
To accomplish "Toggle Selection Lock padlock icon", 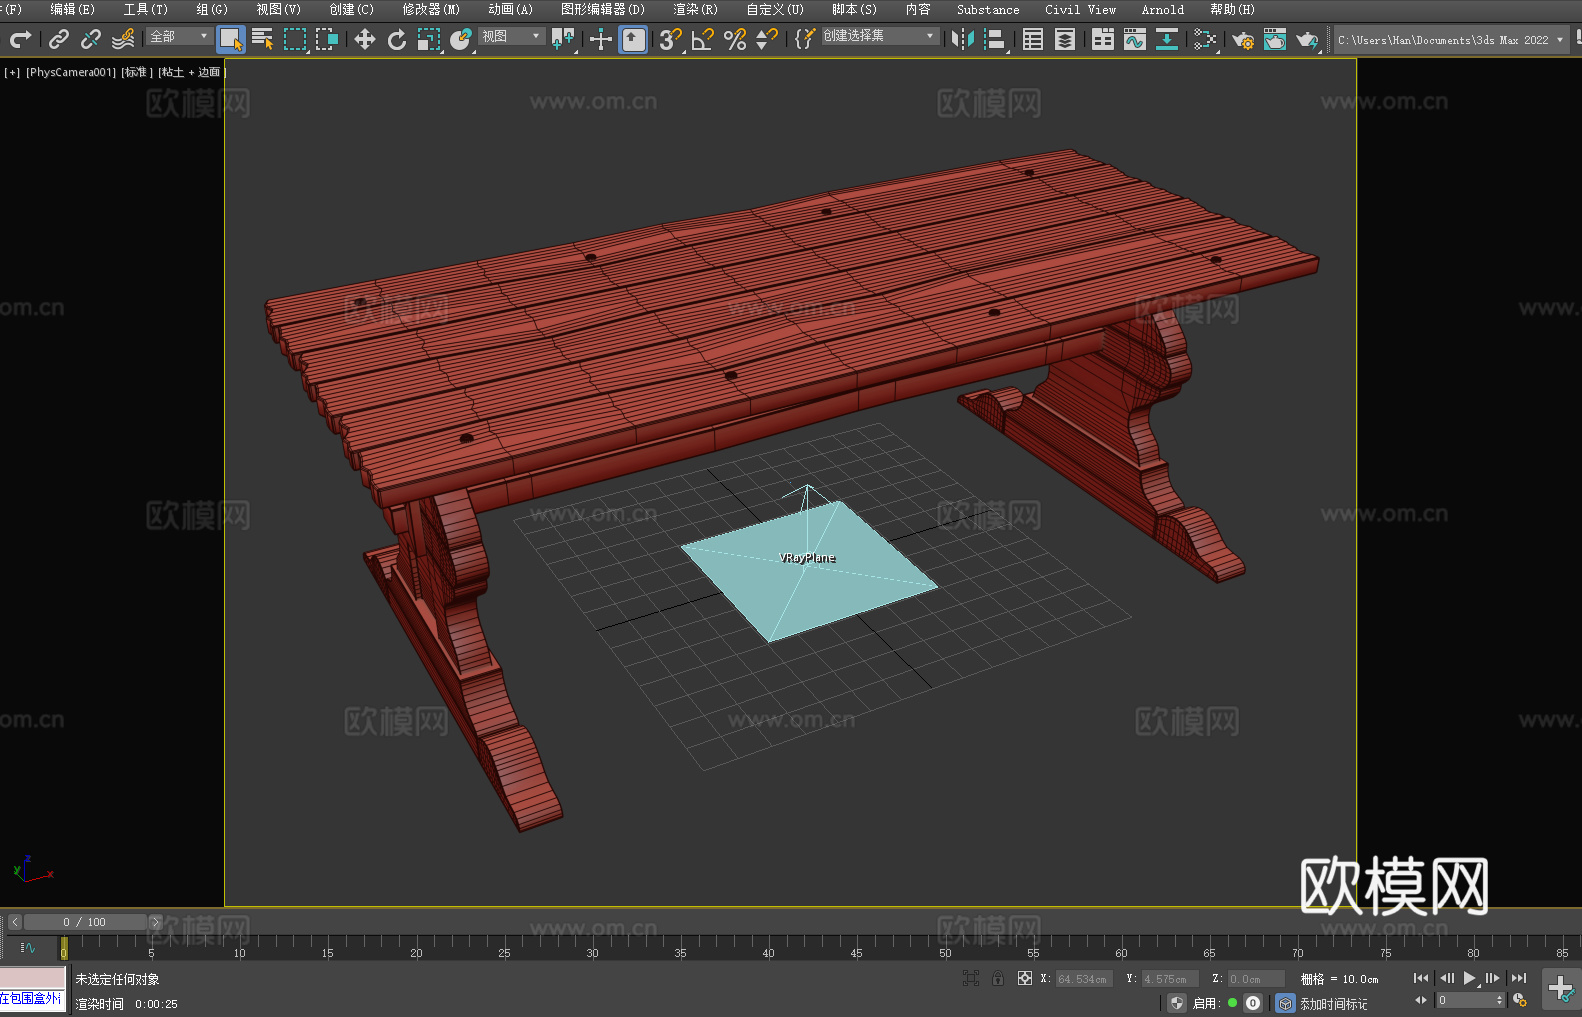I will (x=998, y=978).
